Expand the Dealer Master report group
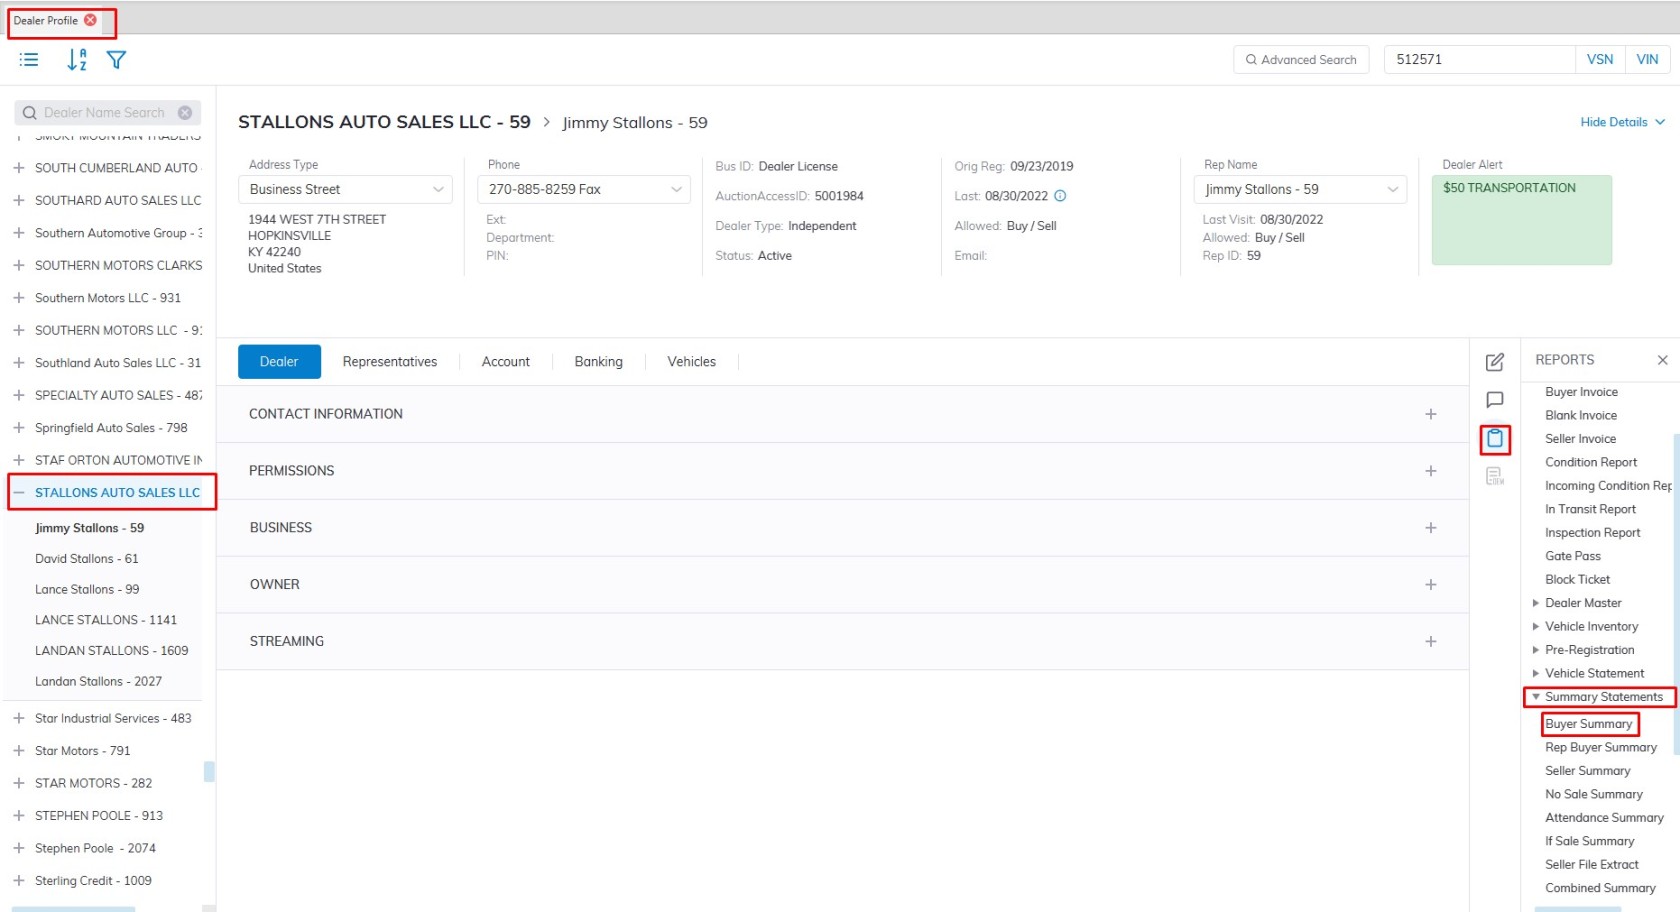 1536,603
